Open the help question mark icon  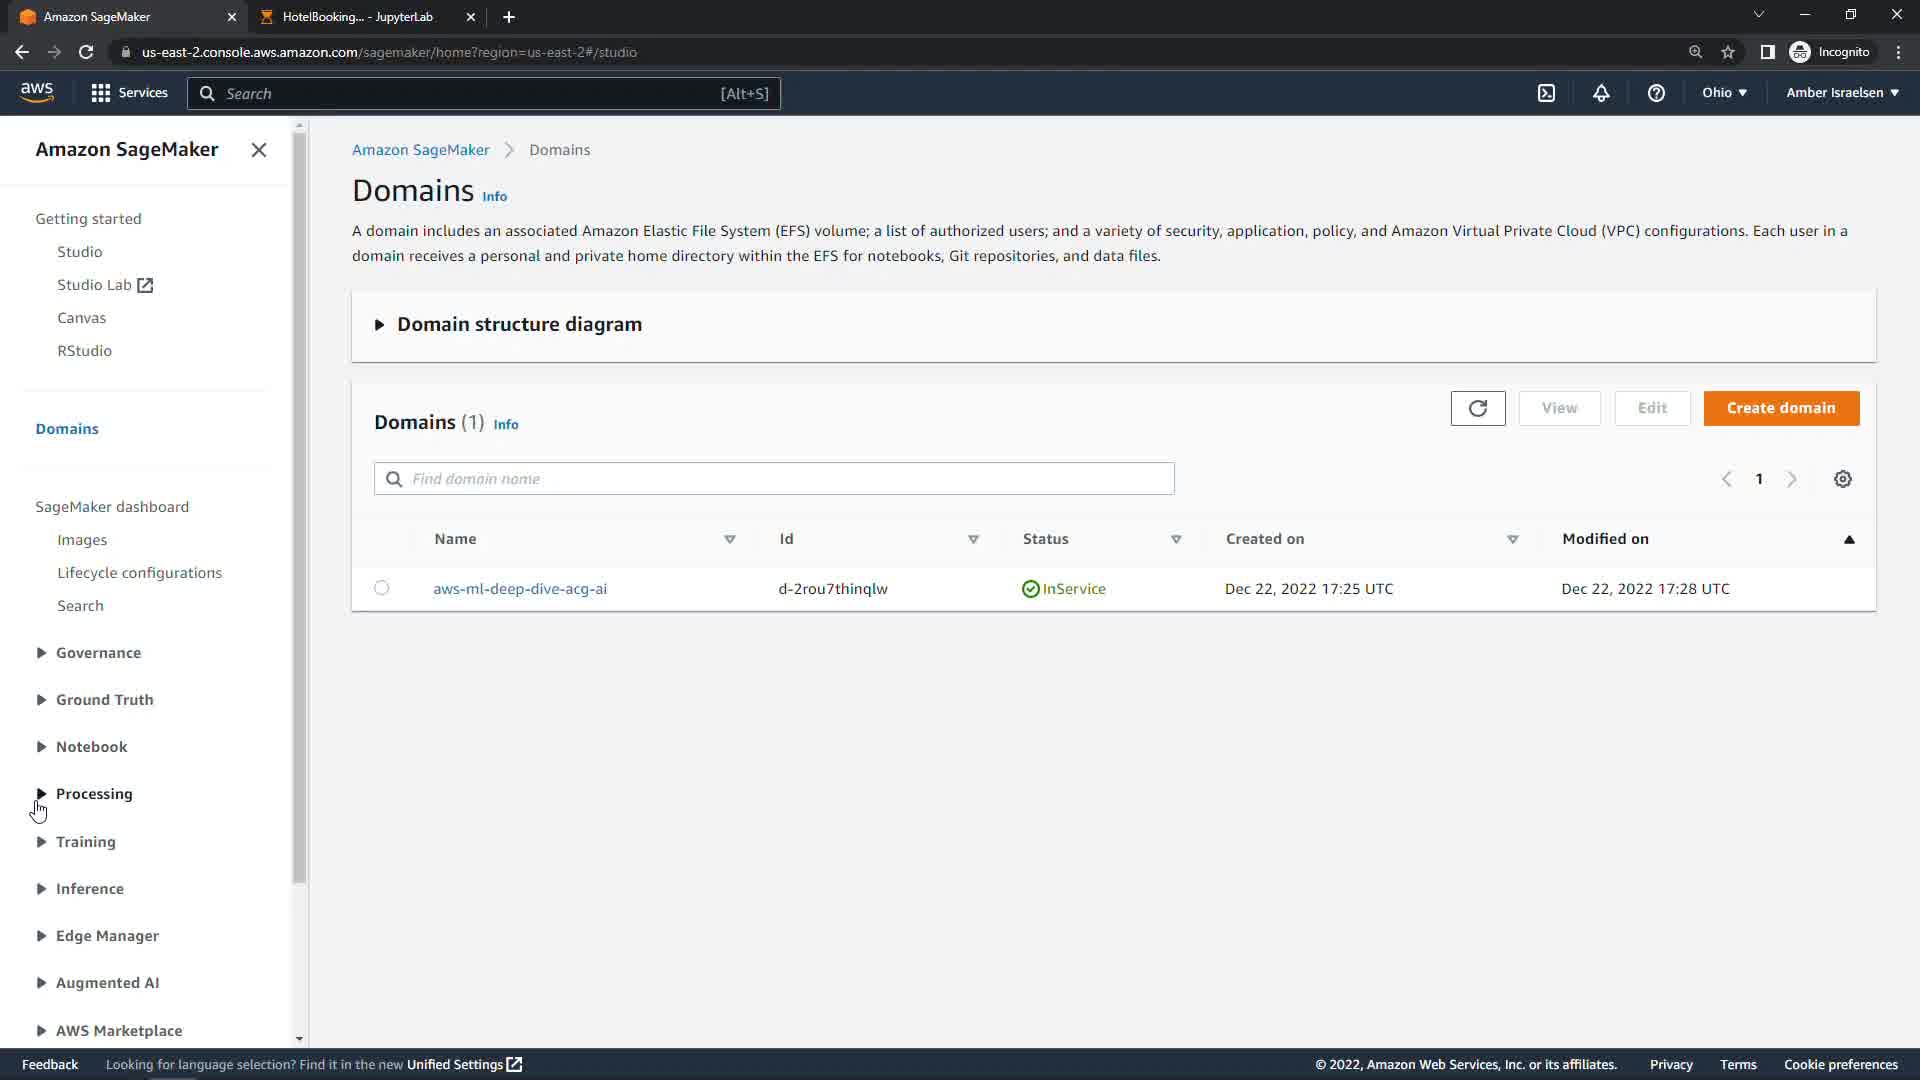[x=1656, y=93]
